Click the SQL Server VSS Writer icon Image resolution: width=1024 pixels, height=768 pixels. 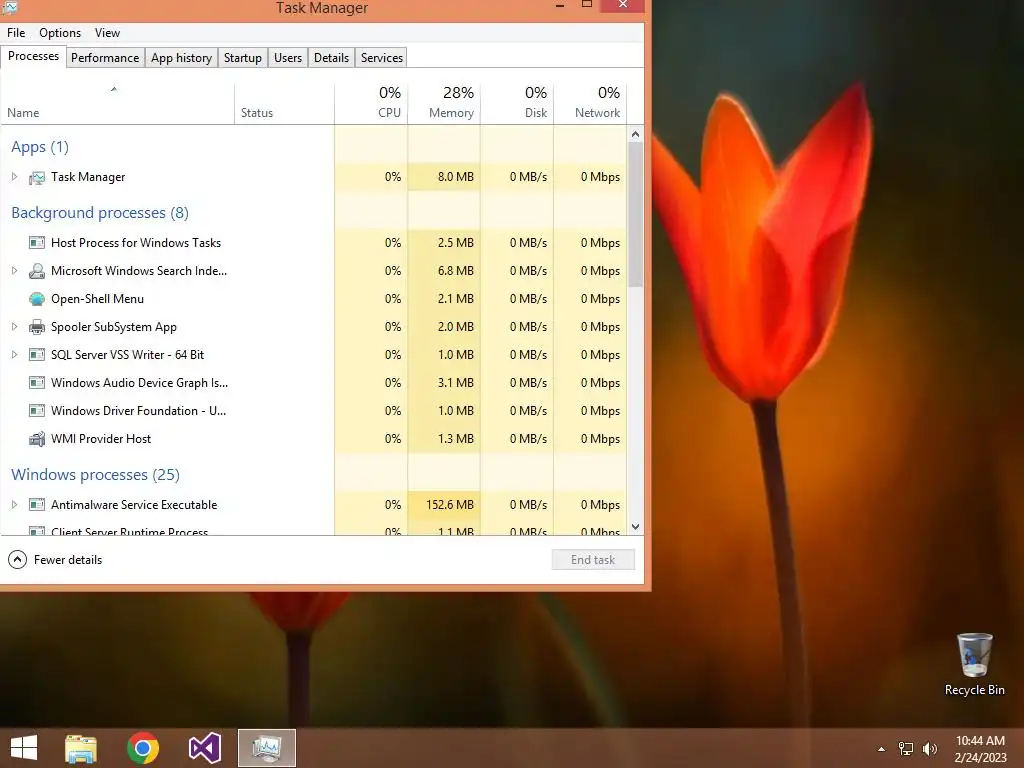(x=37, y=355)
